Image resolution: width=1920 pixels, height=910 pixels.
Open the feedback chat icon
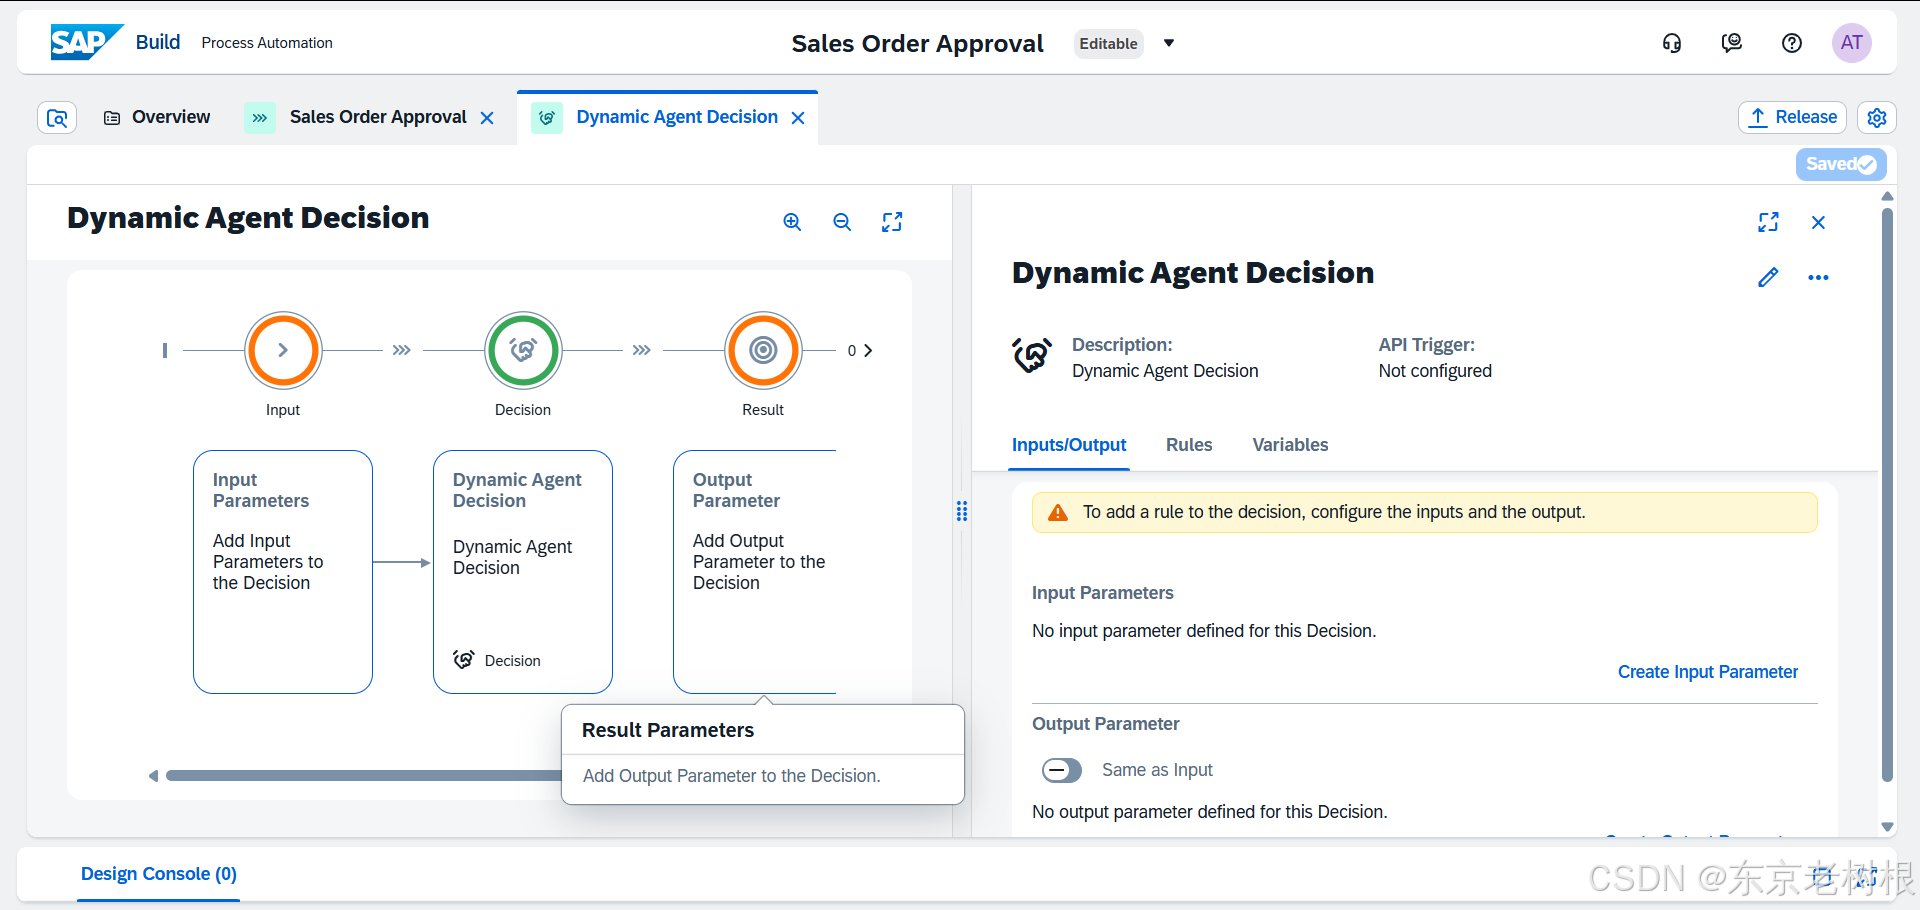pos(1732,43)
